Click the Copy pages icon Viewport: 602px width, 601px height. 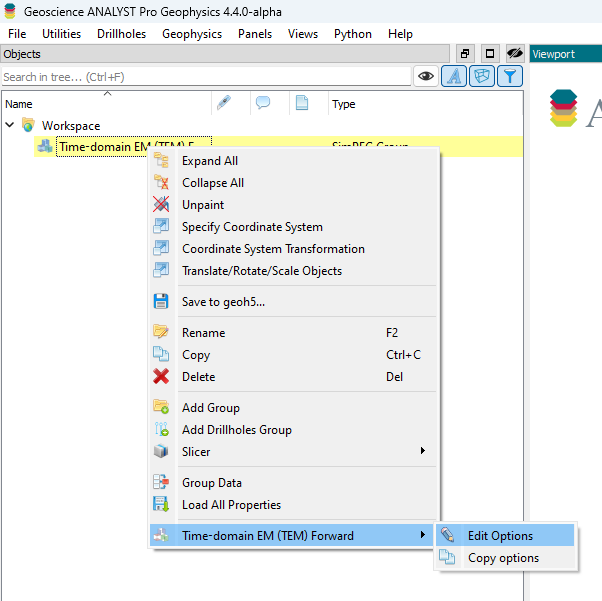point(161,354)
